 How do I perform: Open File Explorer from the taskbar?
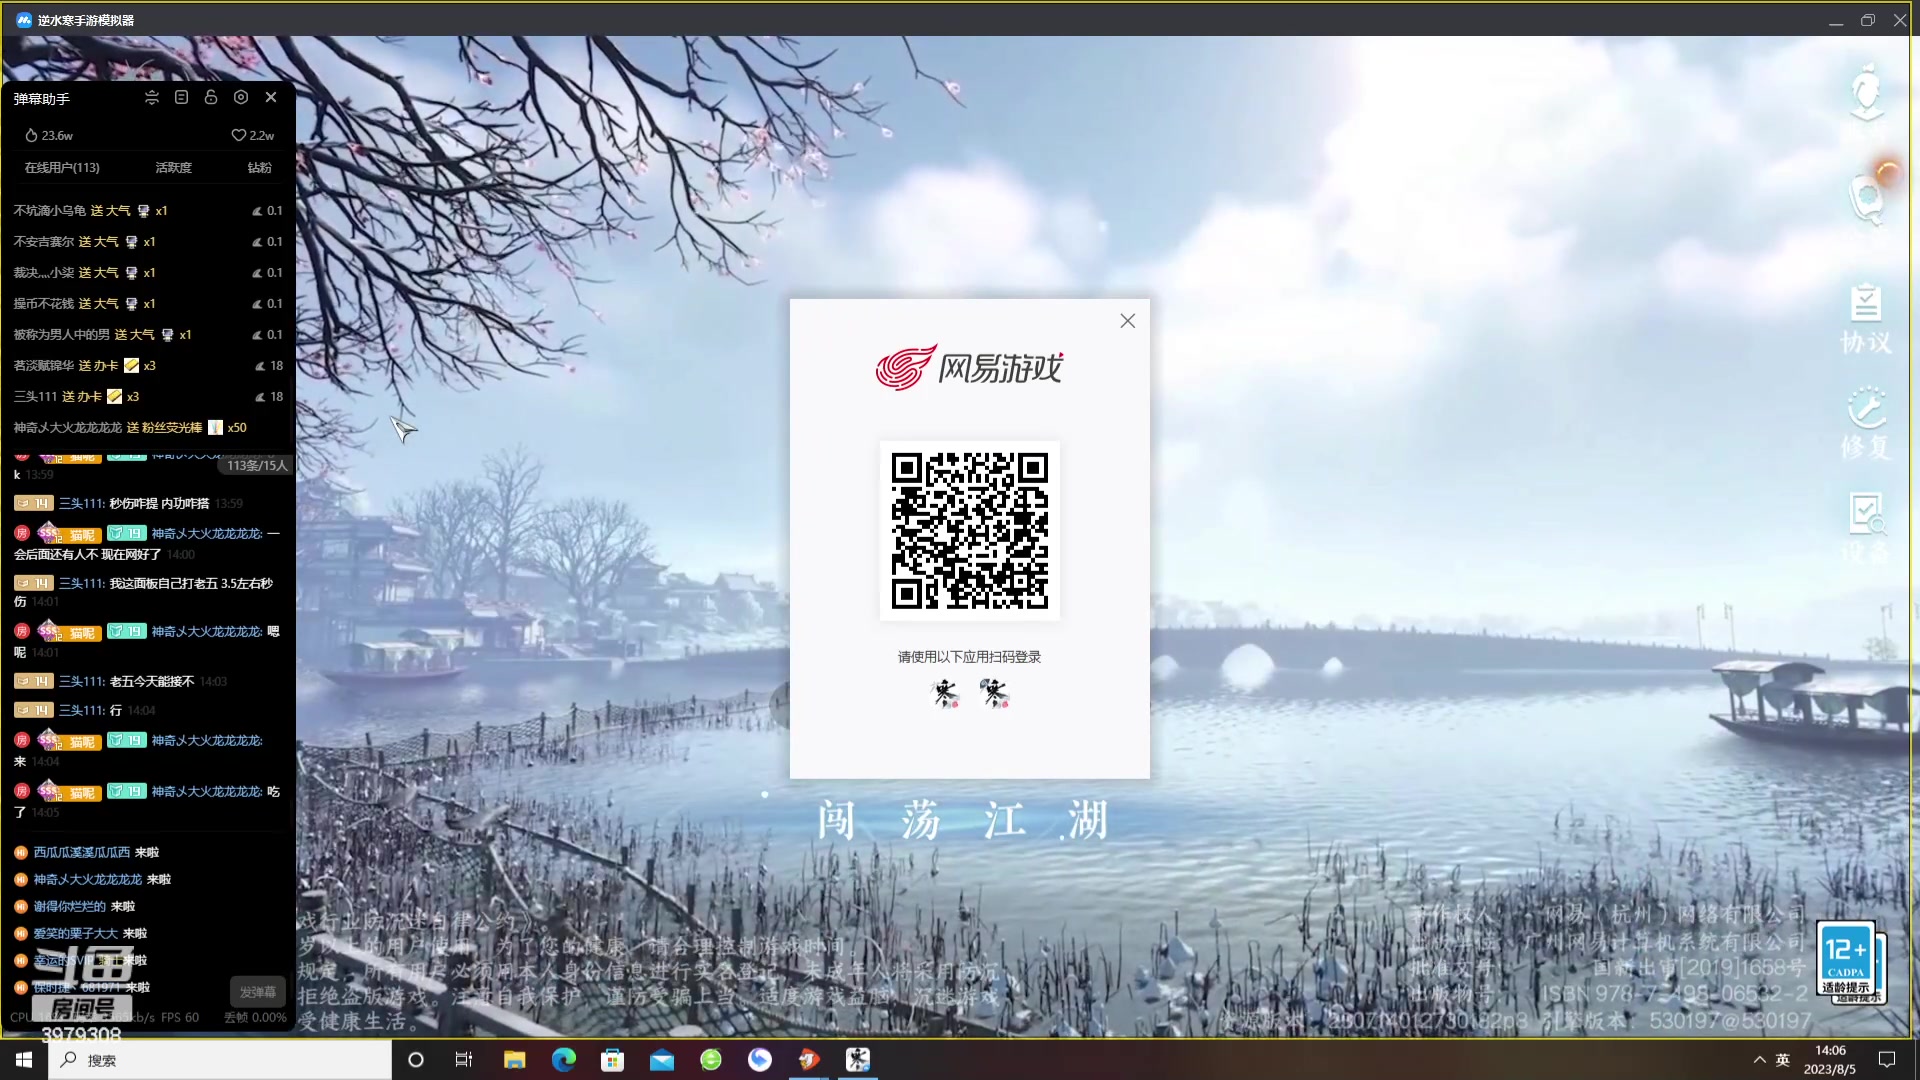coord(514,1060)
